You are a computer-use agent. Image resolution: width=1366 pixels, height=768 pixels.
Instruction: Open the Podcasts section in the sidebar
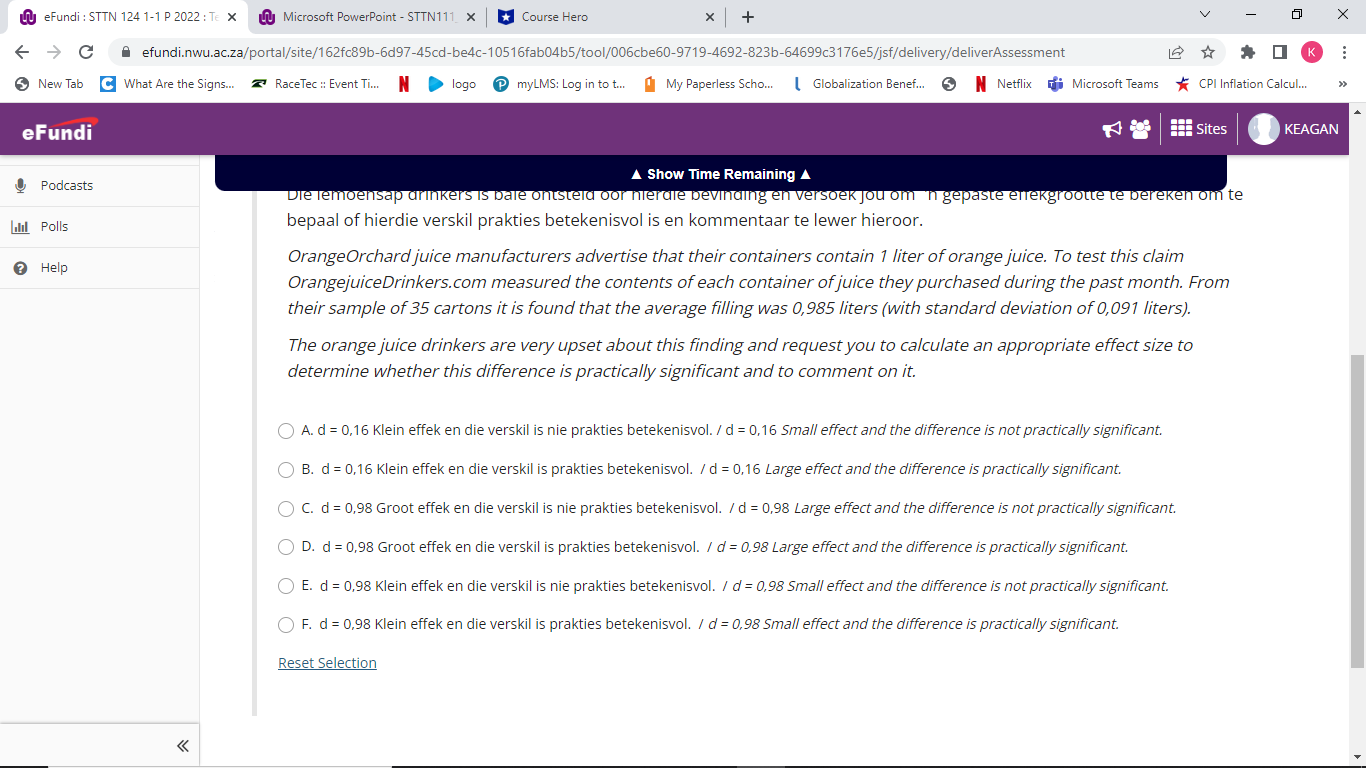(x=66, y=185)
